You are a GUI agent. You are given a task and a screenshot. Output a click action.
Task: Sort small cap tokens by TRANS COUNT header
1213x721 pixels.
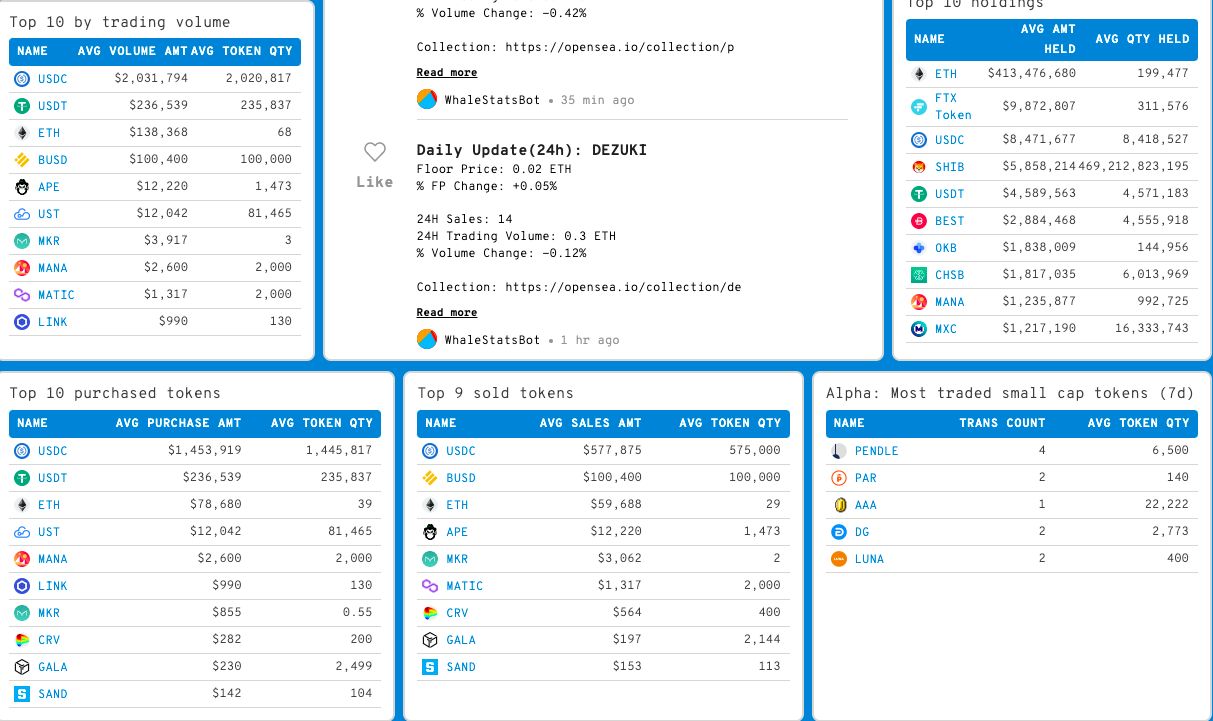[1002, 423]
